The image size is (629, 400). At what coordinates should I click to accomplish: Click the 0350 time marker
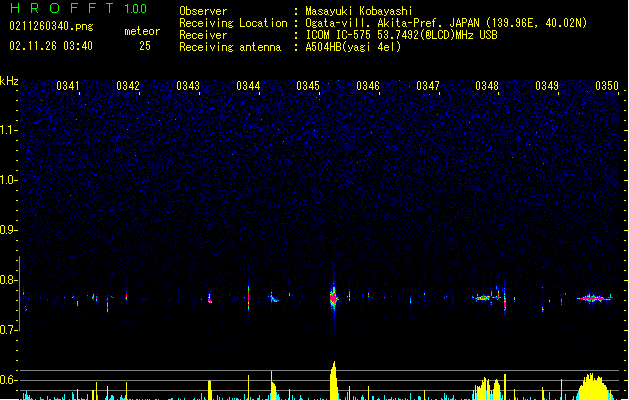click(607, 86)
